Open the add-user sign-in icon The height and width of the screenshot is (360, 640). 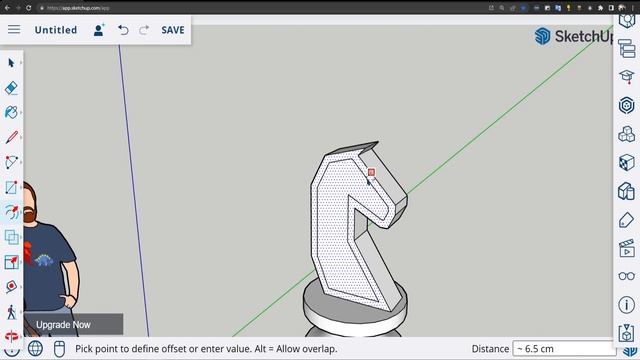coord(99,30)
